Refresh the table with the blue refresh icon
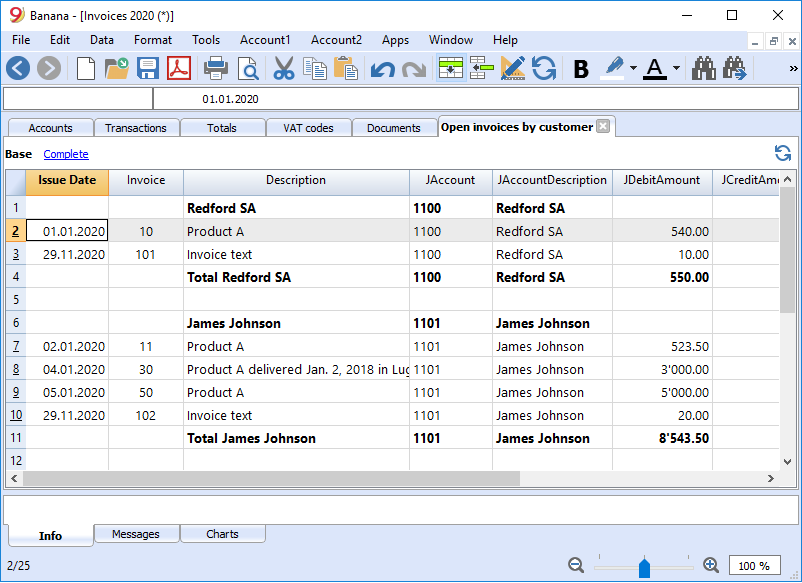Screen dimensions: 802x583 pyautogui.click(x=783, y=153)
